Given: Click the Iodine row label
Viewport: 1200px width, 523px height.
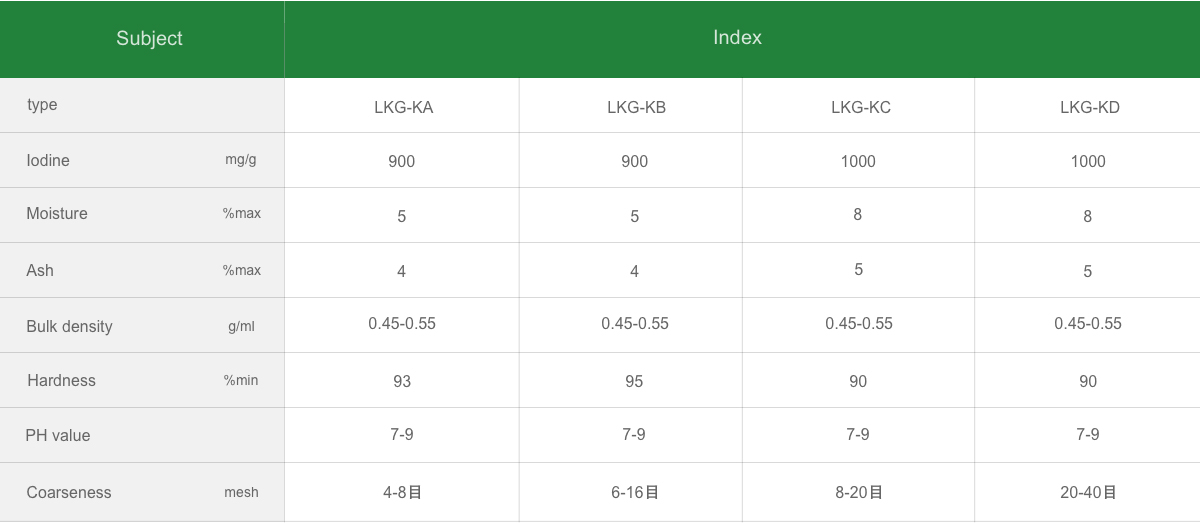Looking at the screenshot, I should tap(48, 160).
